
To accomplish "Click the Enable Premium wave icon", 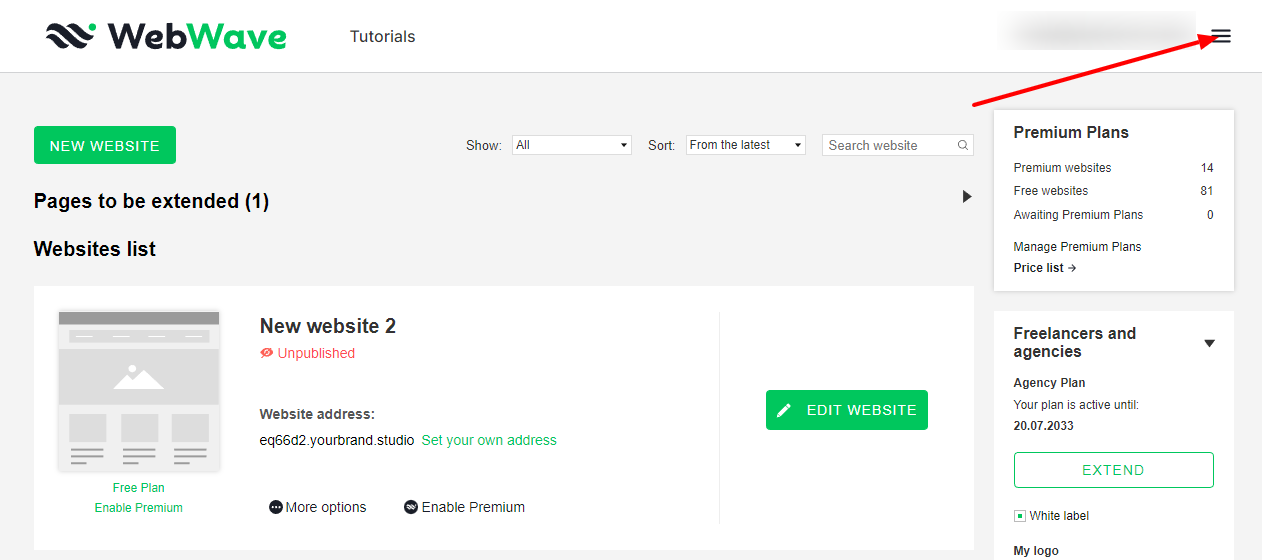I will coord(410,507).
